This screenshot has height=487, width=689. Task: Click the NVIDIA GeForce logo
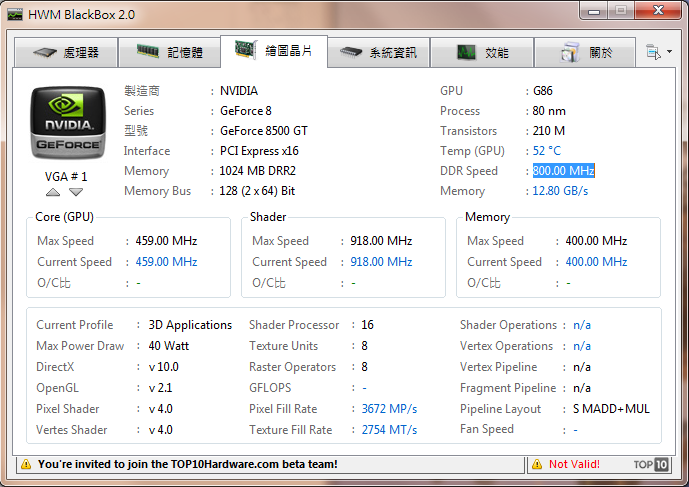68,123
